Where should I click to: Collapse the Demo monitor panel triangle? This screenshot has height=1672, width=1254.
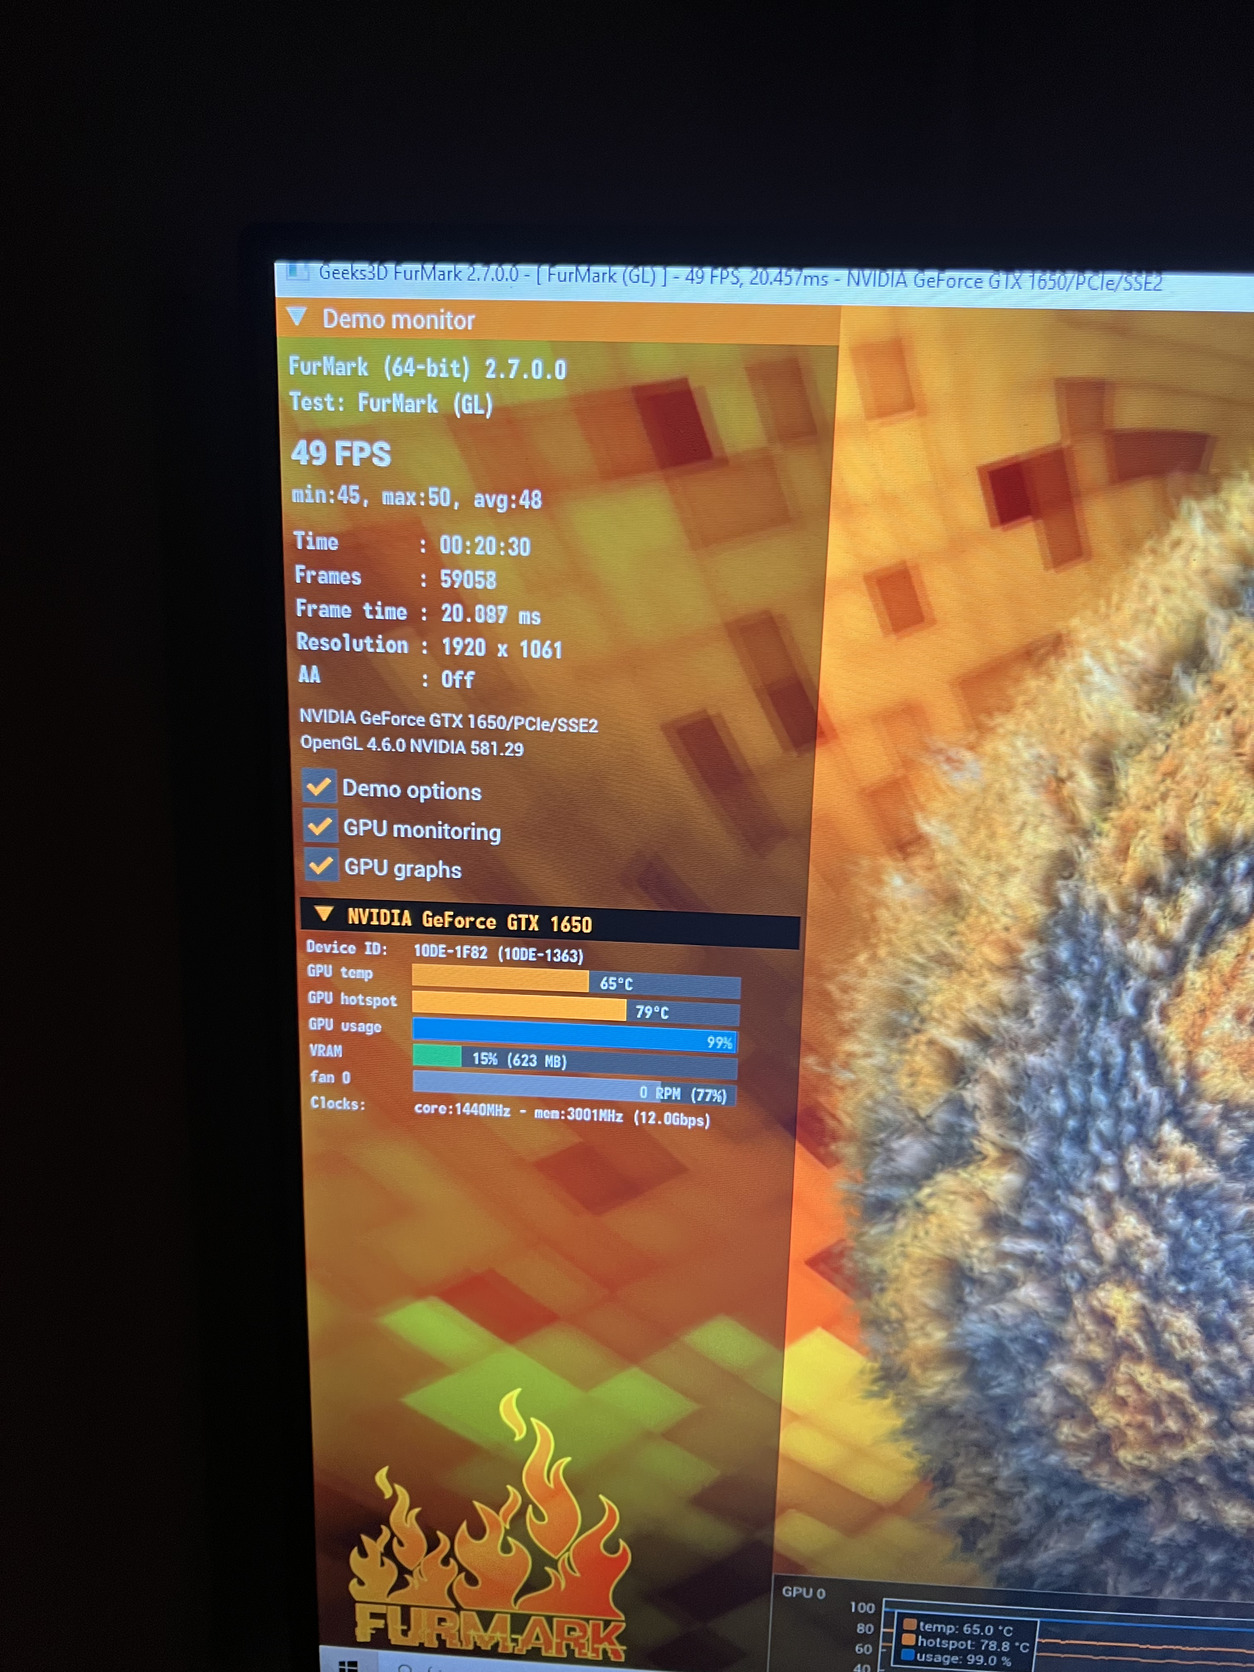[x=297, y=317]
